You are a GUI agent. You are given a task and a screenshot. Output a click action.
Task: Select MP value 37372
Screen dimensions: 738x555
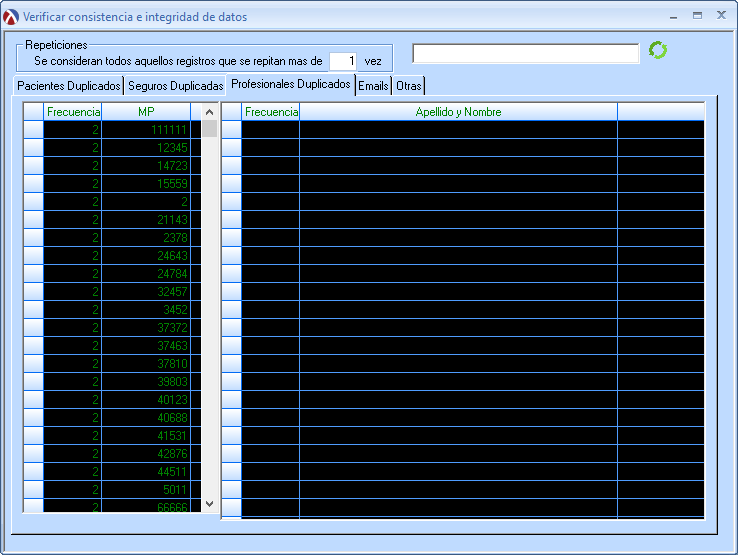point(146,328)
